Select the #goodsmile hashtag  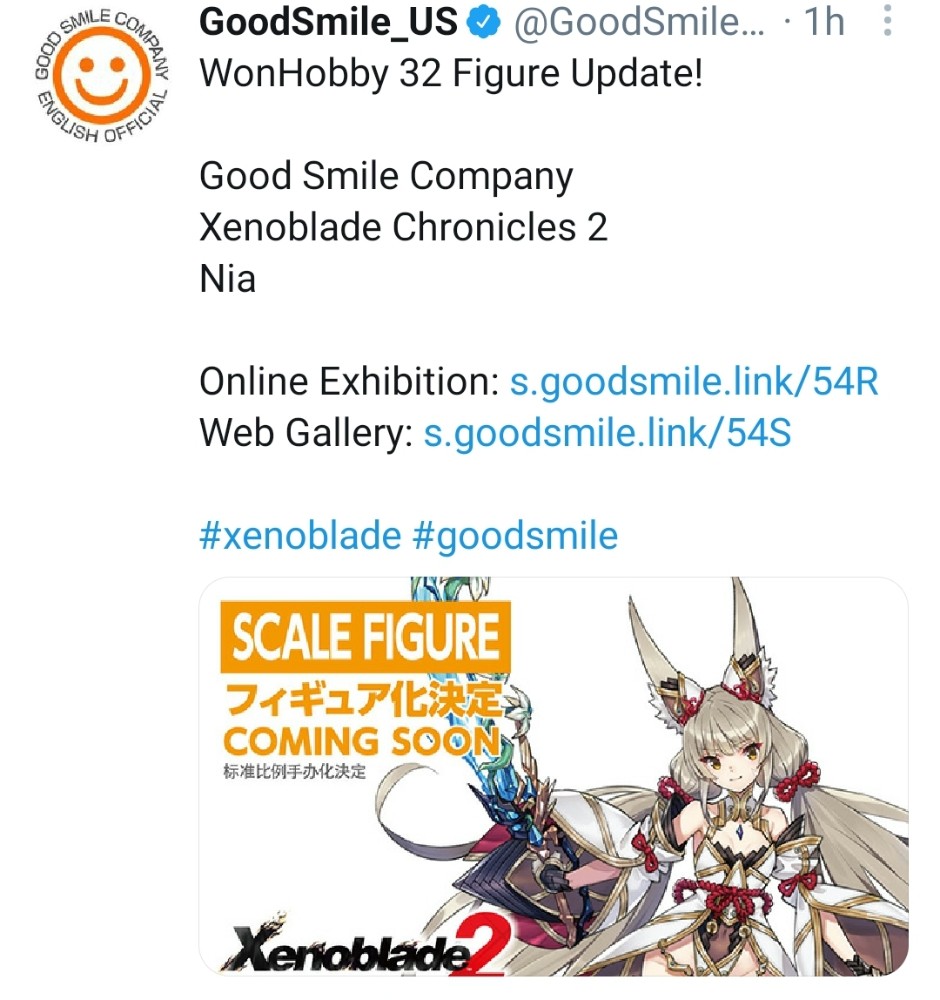tap(515, 535)
